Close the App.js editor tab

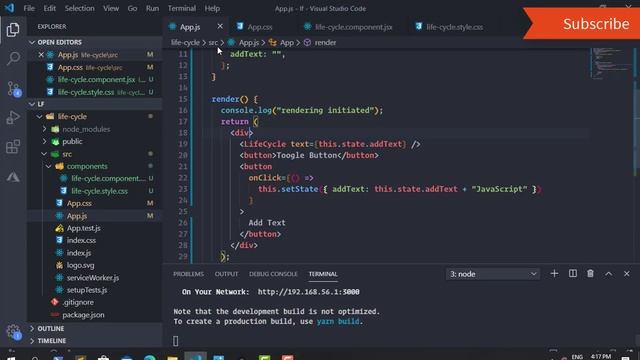point(220,27)
